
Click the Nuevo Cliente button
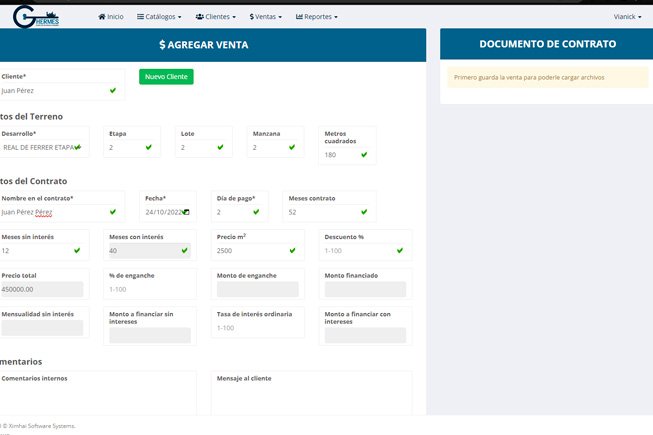click(x=166, y=77)
